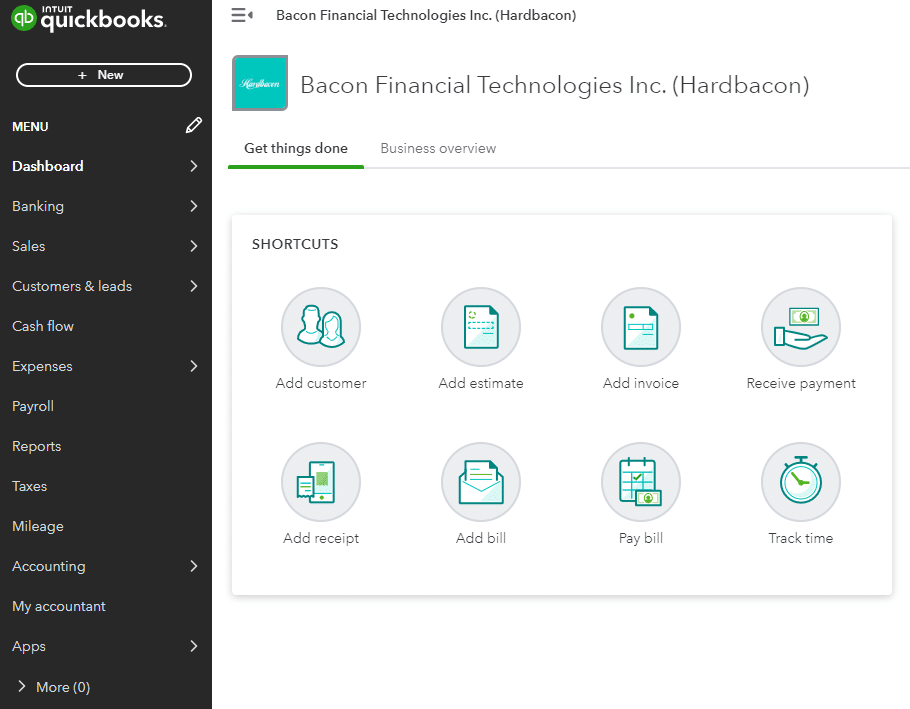910x709 pixels.
Task: Select the Add receipt shortcut icon
Action: pos(320,481)
